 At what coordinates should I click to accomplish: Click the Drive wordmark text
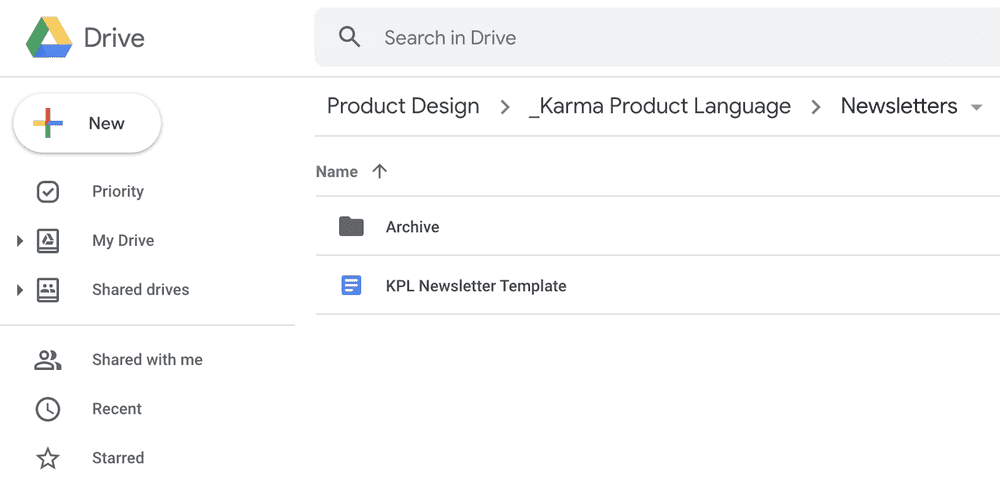(114, 38)
